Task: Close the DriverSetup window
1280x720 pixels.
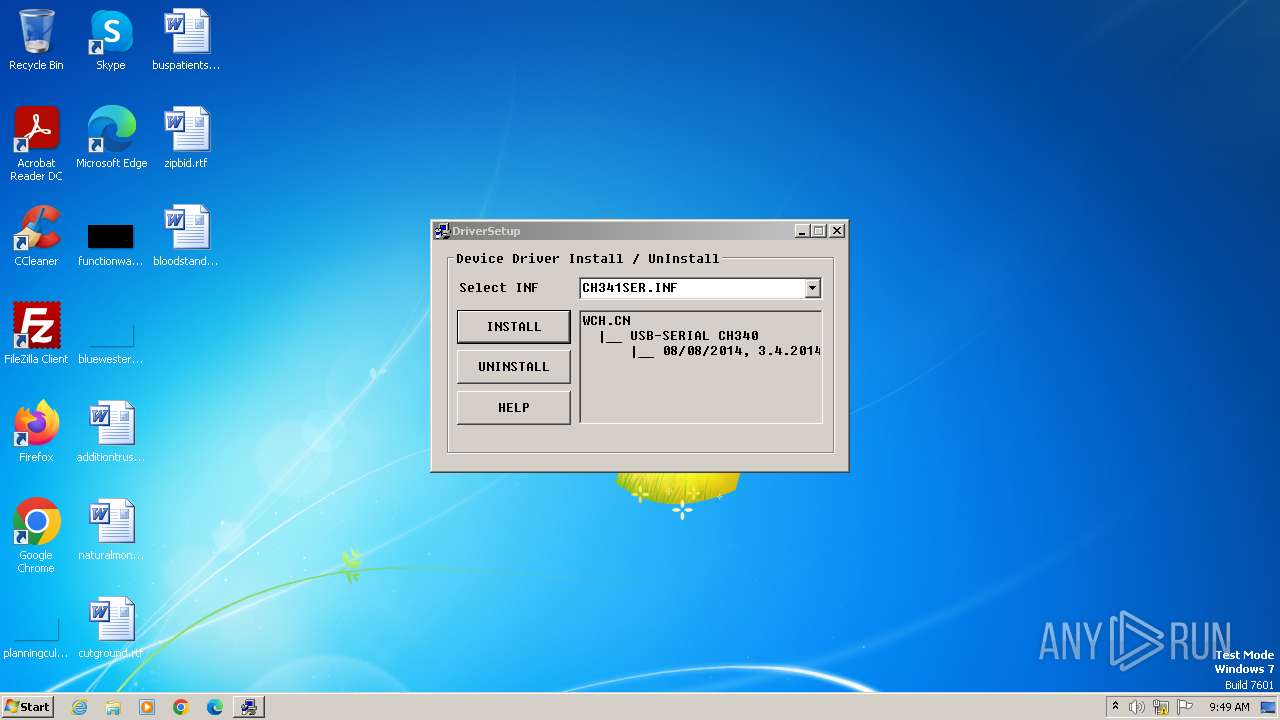Action: pos(837,231)
